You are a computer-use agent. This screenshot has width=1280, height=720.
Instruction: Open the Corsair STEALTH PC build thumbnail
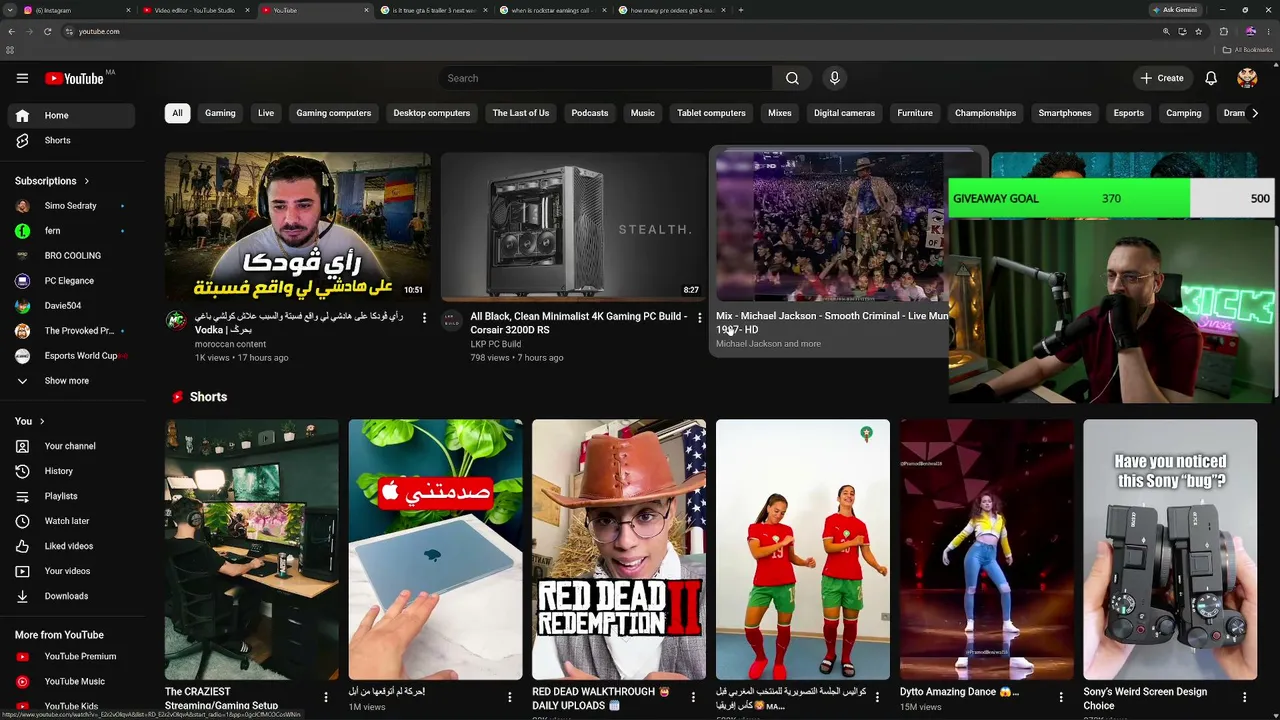click(573, 227)
